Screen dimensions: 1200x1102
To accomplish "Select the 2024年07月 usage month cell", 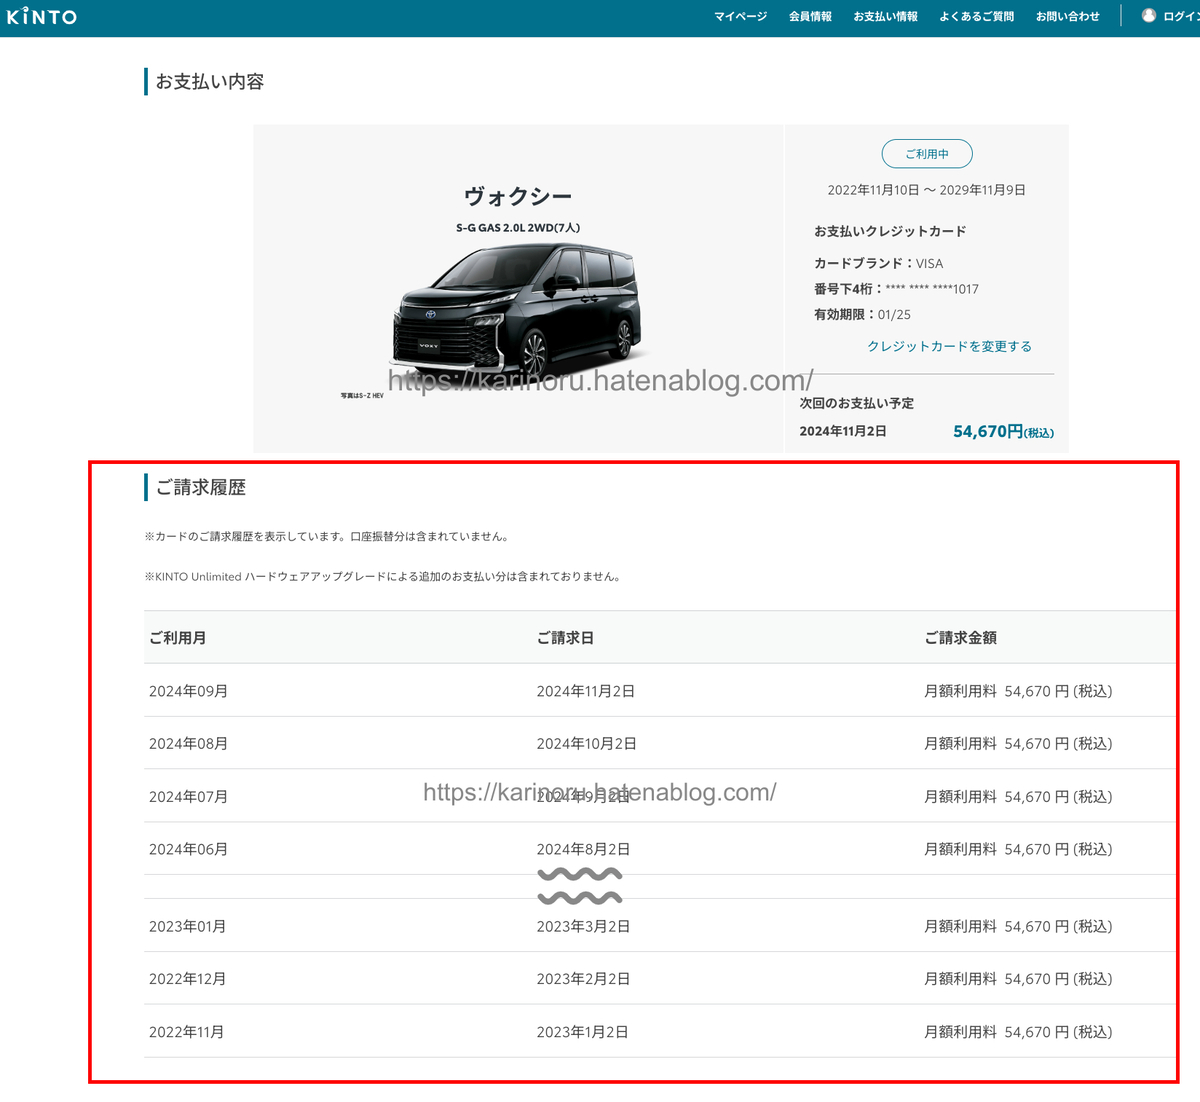I will tap(188, 797).
